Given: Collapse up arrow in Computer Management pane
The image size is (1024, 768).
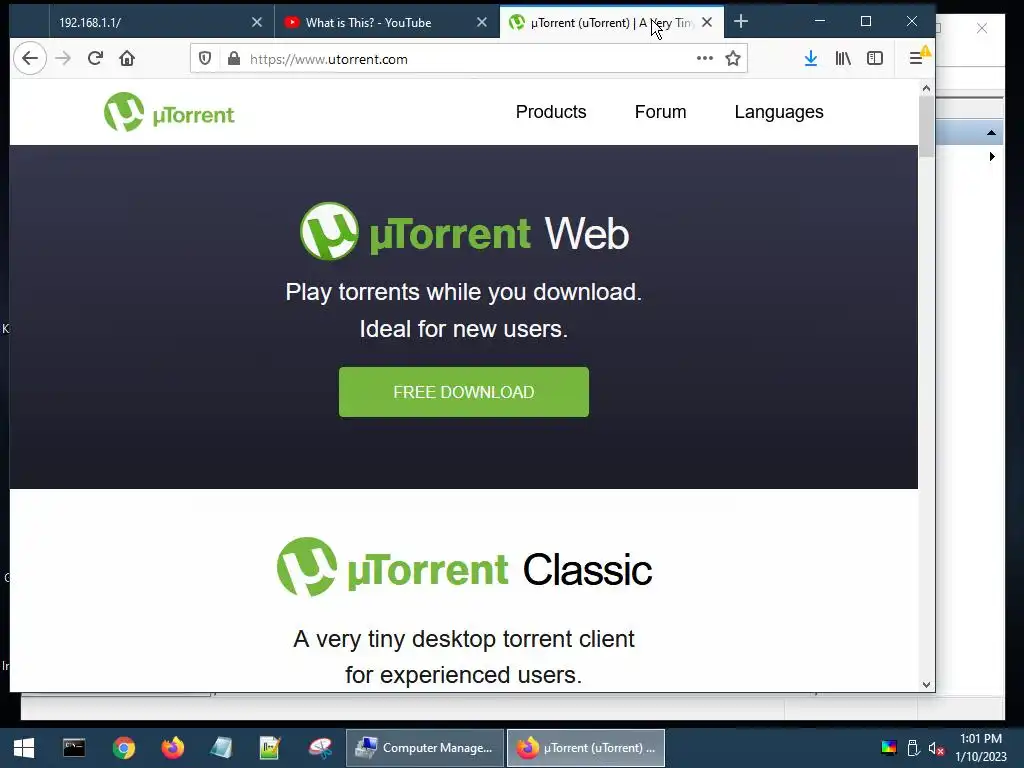Looking at the screenshot, I should pyautogui.click(x=991, y=133).
